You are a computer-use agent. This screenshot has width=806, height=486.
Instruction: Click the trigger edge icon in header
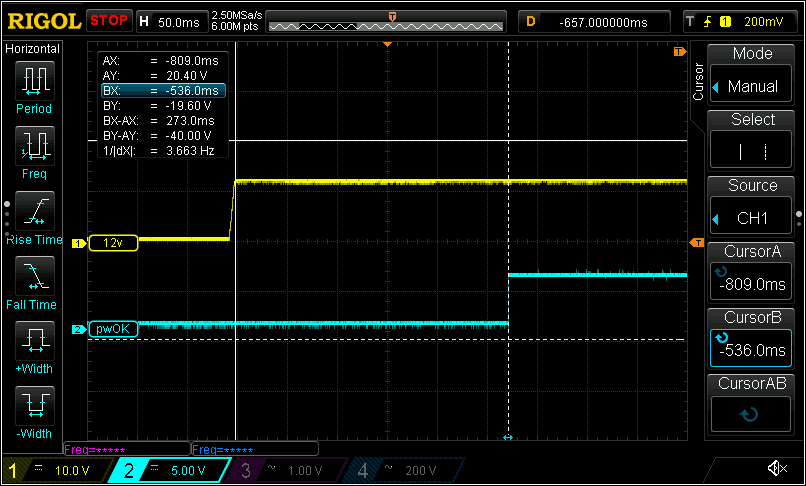[708, 22]
